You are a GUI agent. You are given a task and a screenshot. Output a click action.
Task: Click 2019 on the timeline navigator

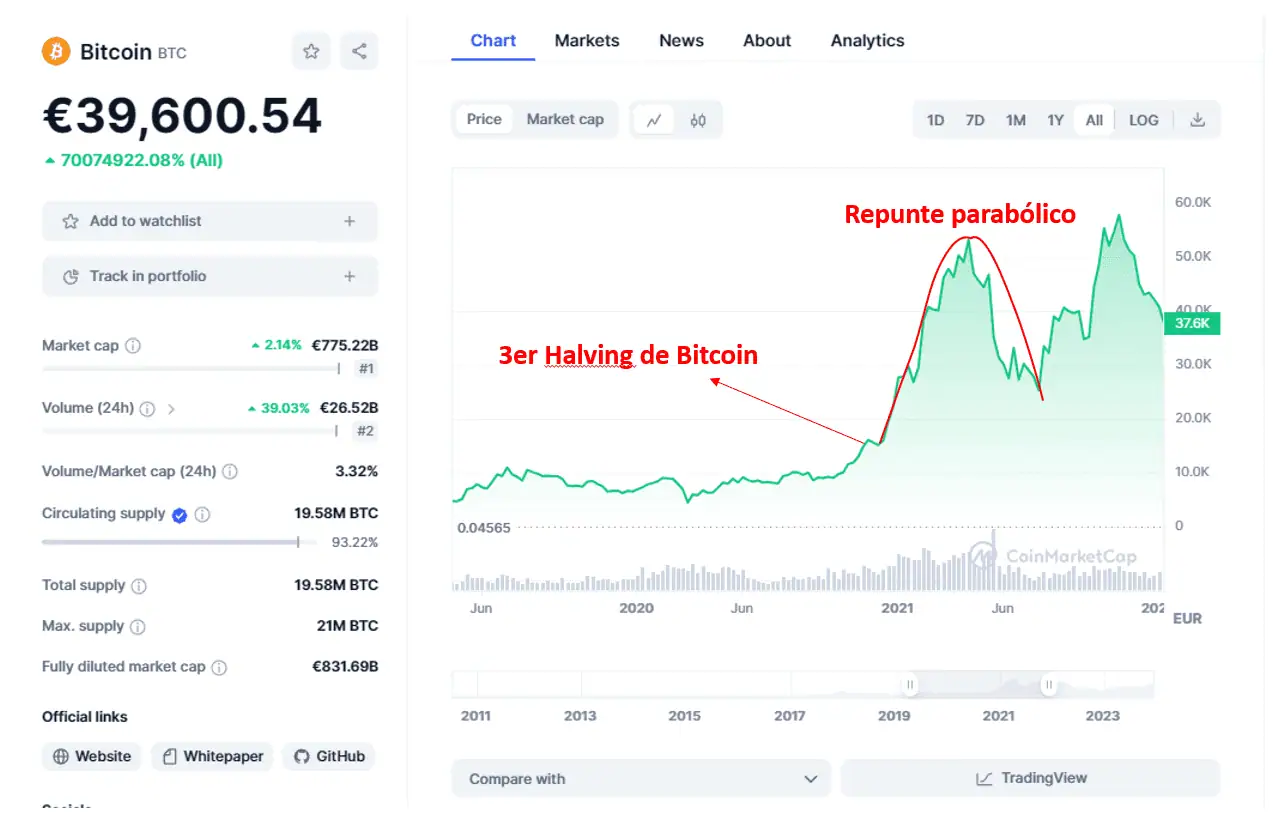pos(894,716)
